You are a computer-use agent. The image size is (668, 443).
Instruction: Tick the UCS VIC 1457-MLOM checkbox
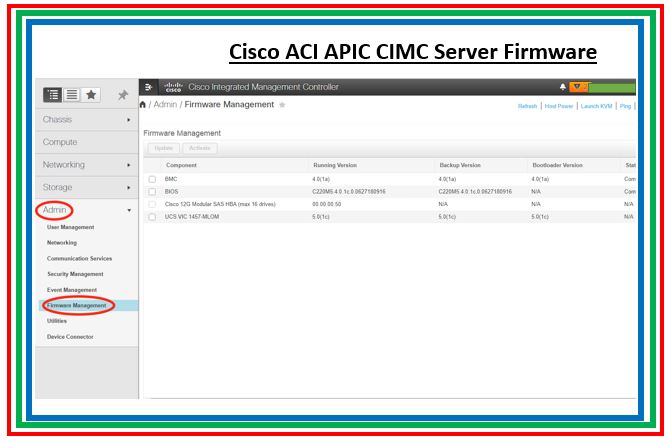[153, 216]
